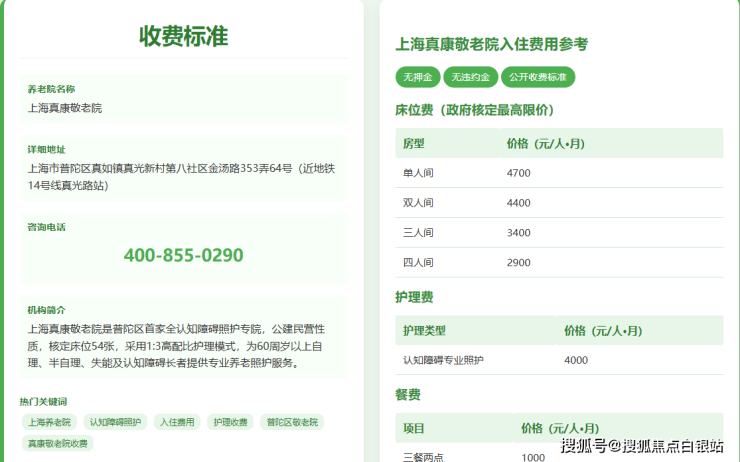Select the 普陀区敬老院 keyword tag
Screen dimensions: 740x462
tap(292, 422)
